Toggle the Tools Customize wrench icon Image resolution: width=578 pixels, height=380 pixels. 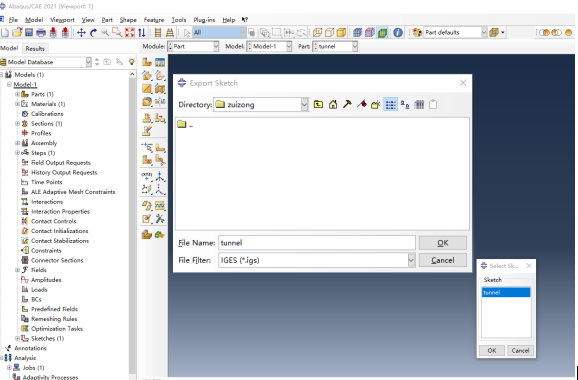click(x=160, y=219)
